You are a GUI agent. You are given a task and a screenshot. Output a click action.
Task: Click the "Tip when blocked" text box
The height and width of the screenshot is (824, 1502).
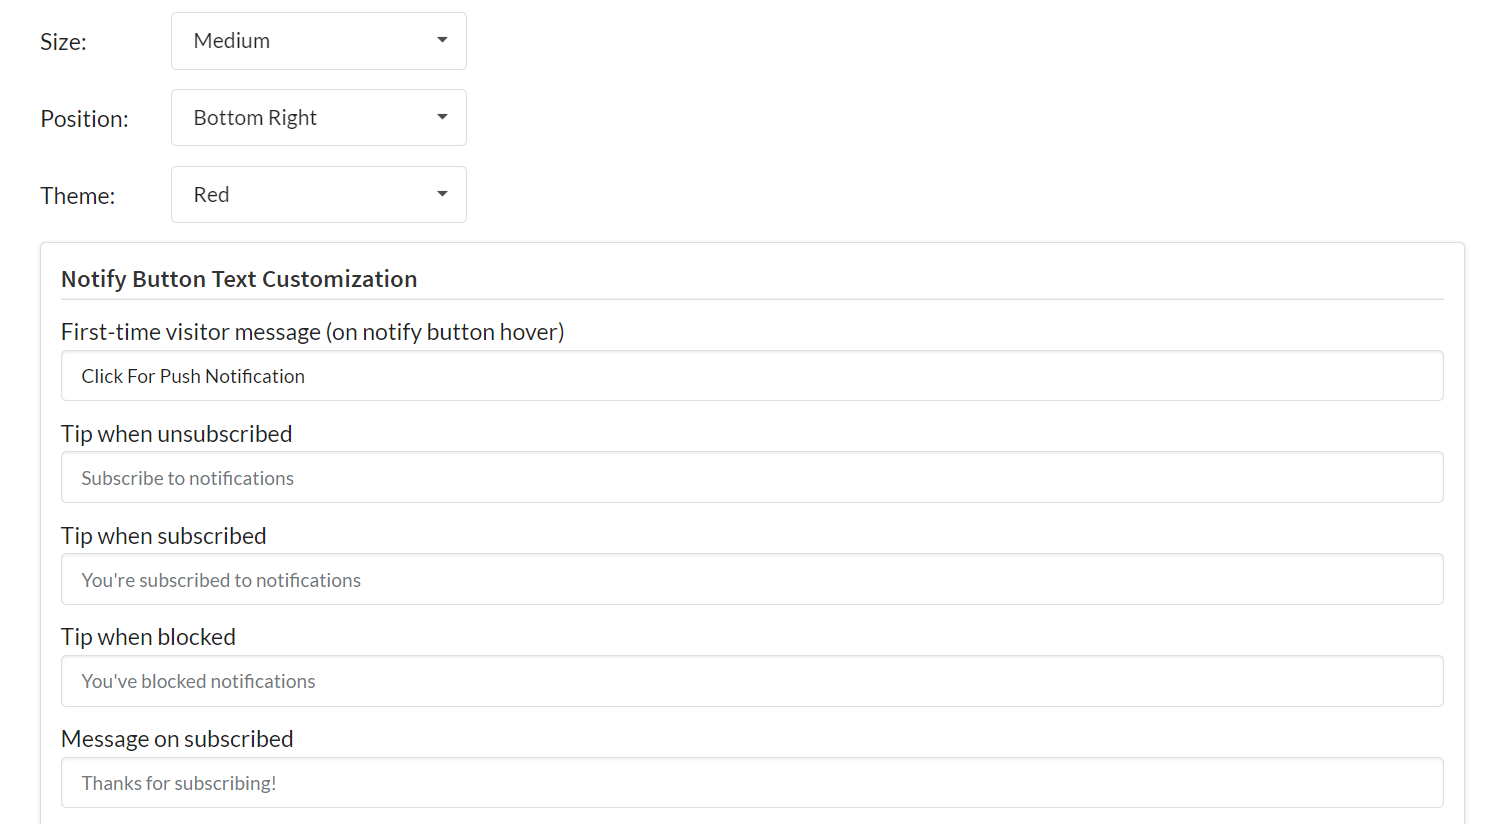click(x=751, y=681)
